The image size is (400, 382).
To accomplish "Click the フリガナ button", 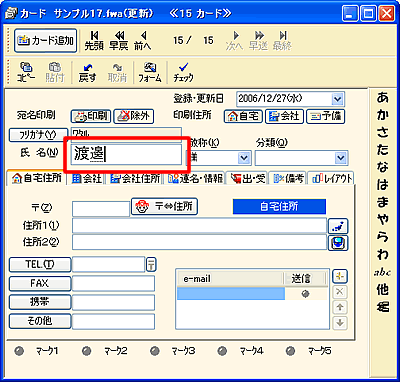I will pyautogui.click(x=38, y=134).
